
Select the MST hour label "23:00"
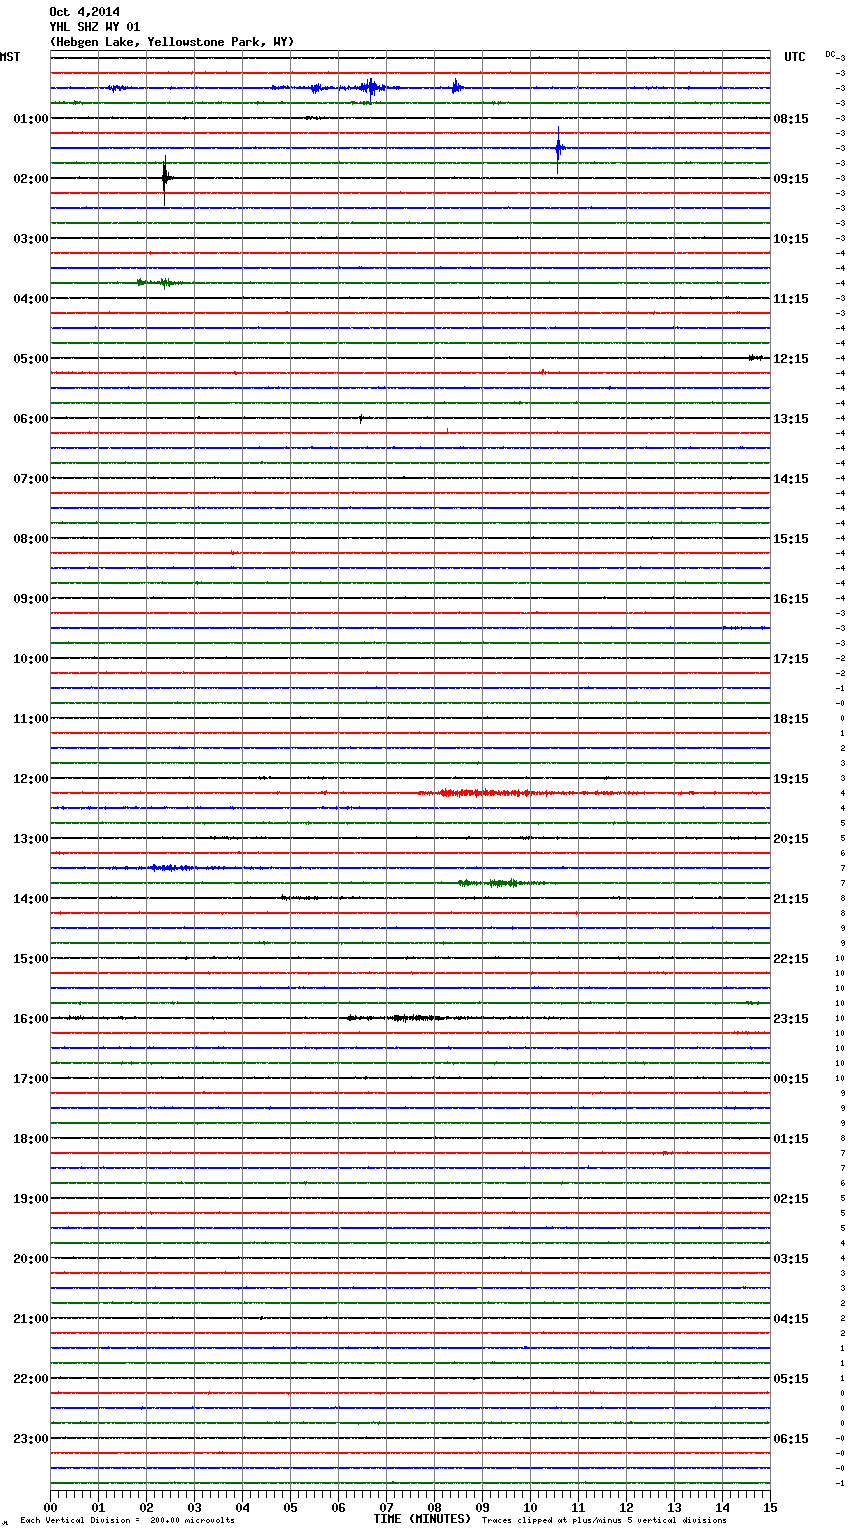tap(31, 1439)
